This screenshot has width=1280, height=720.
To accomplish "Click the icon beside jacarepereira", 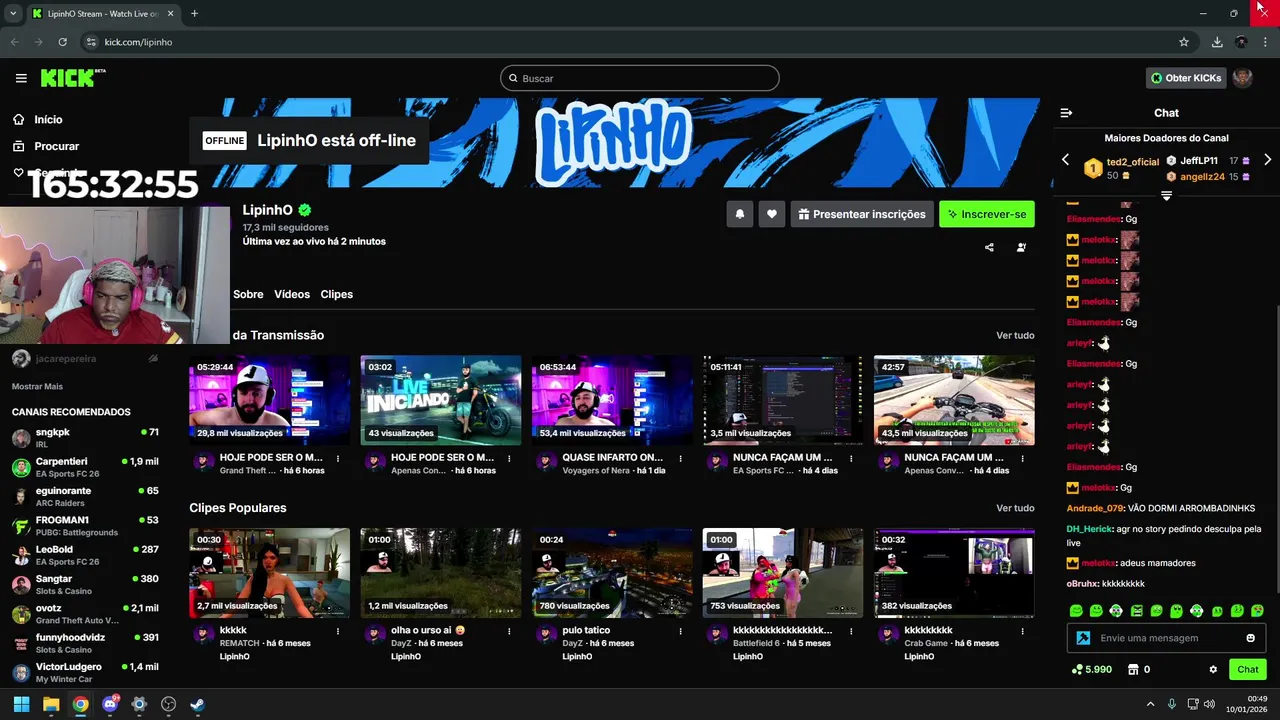I will pyautogui.click(x=153, y=358).
